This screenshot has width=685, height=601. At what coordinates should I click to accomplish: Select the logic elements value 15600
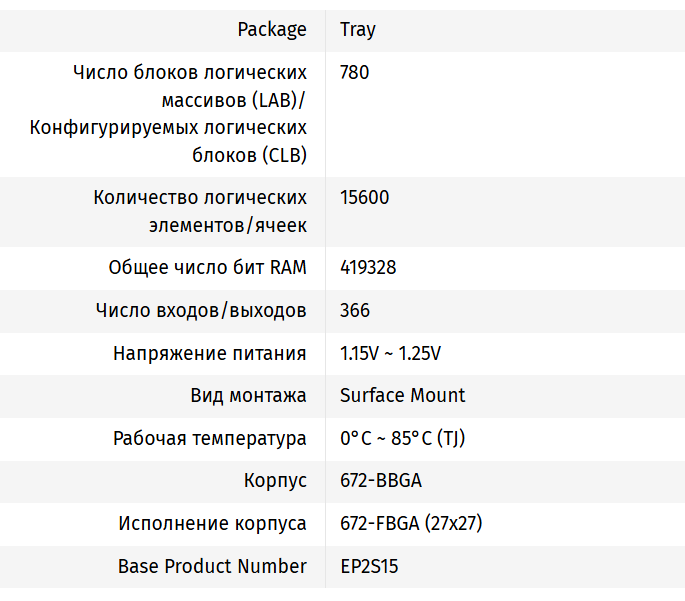pyautogui.click(x=364, y=197)
